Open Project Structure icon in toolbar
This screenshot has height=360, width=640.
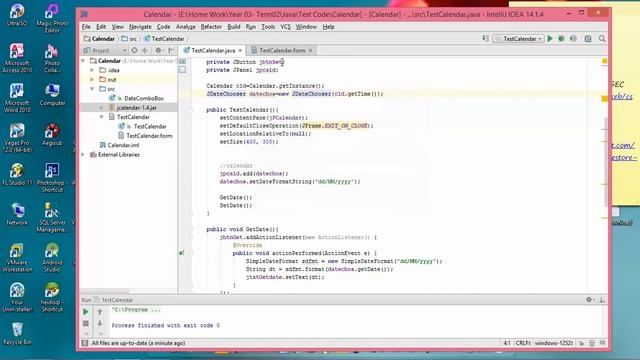click(588, 38)
